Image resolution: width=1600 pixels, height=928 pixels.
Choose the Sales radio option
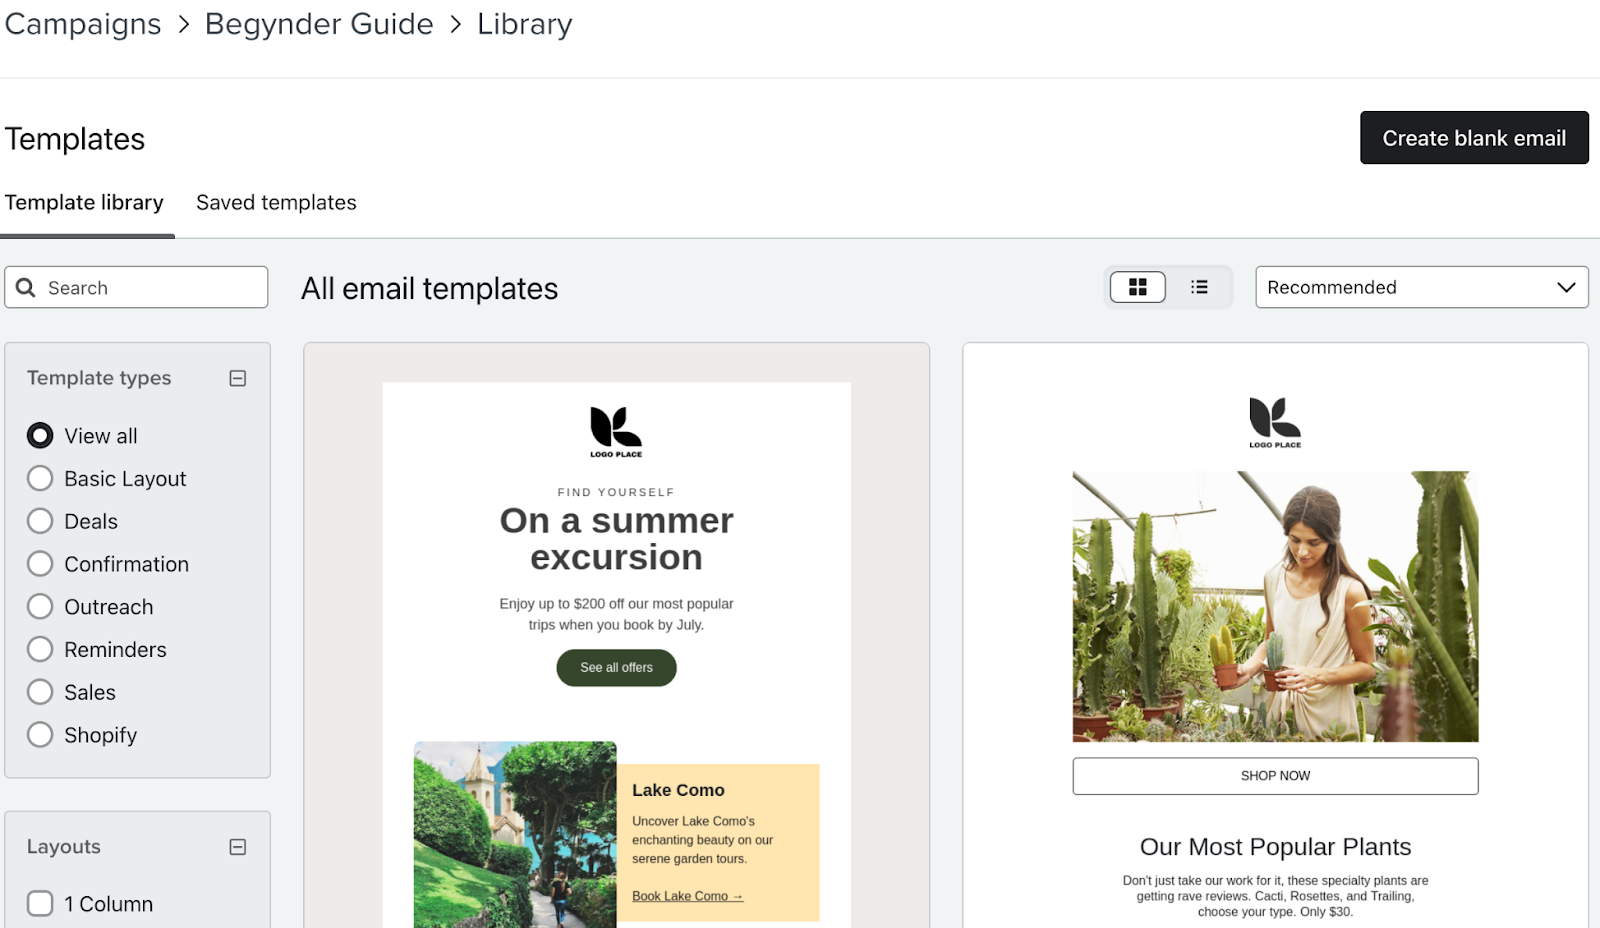[40, 692]
